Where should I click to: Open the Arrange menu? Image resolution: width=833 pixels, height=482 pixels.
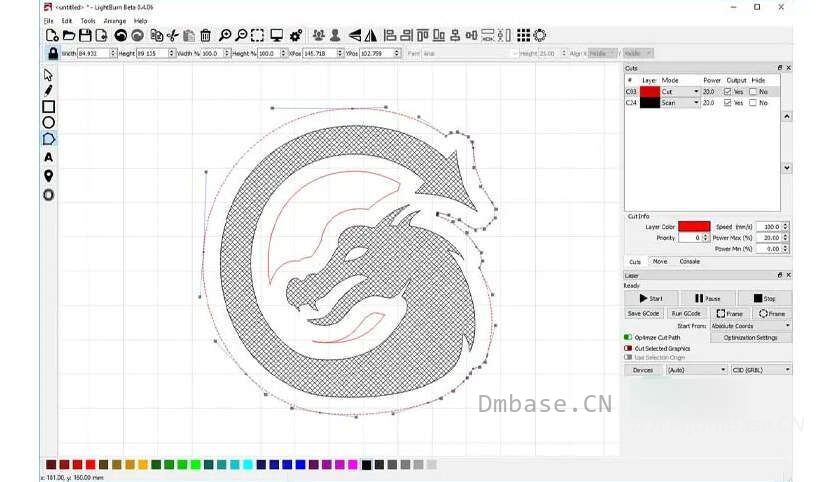[115, 21]
